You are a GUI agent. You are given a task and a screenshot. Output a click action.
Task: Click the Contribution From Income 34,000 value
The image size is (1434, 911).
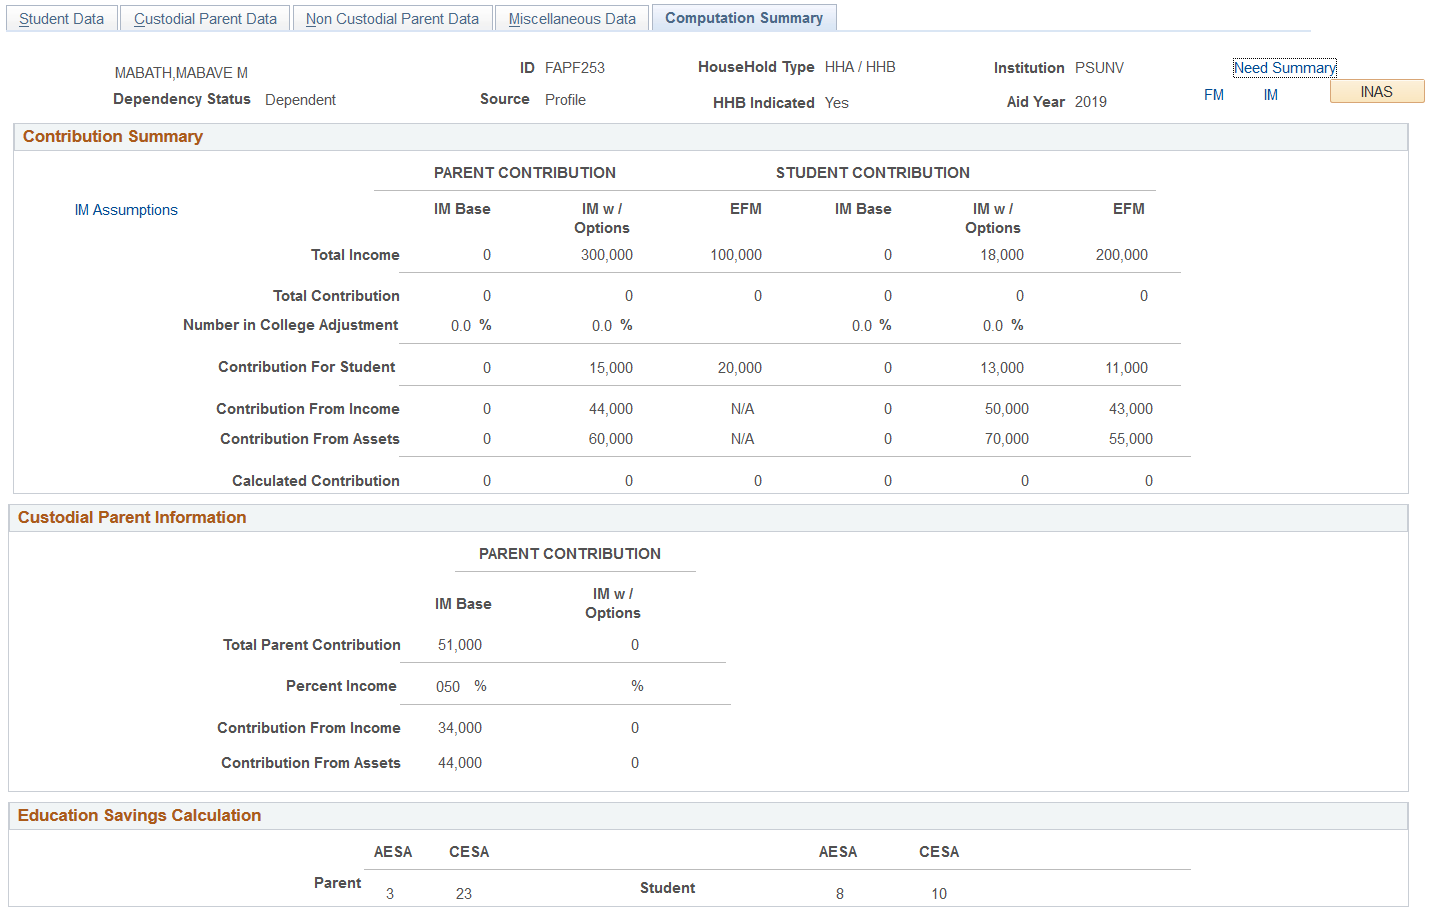(458, 727)
